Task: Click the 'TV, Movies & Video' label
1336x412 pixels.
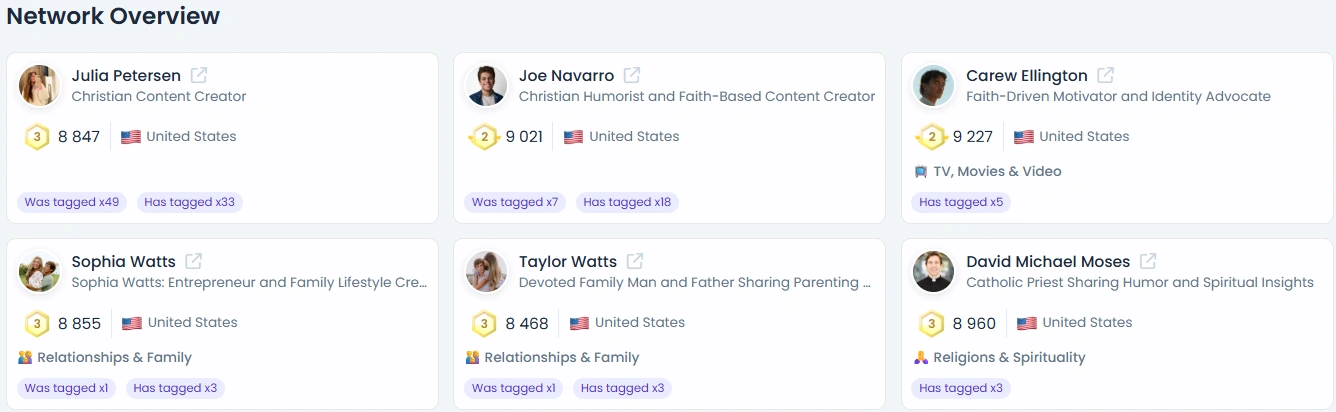Action: pos(997,172)
